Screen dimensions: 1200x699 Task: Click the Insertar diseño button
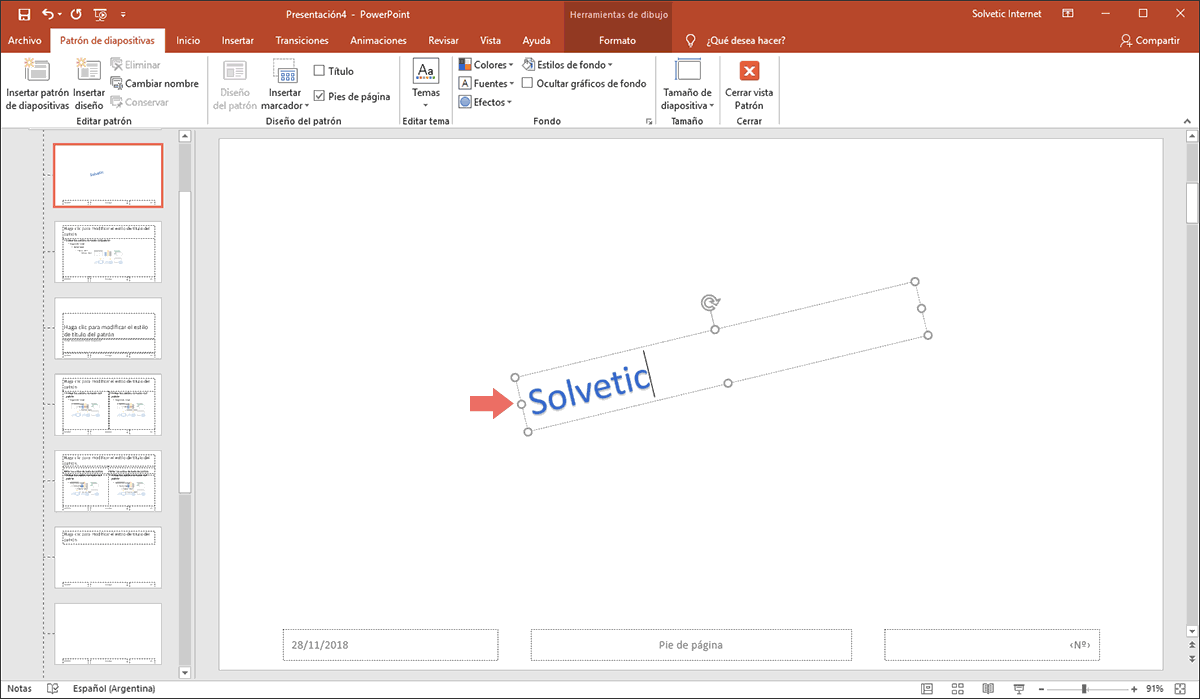click(x=88, y=84)
